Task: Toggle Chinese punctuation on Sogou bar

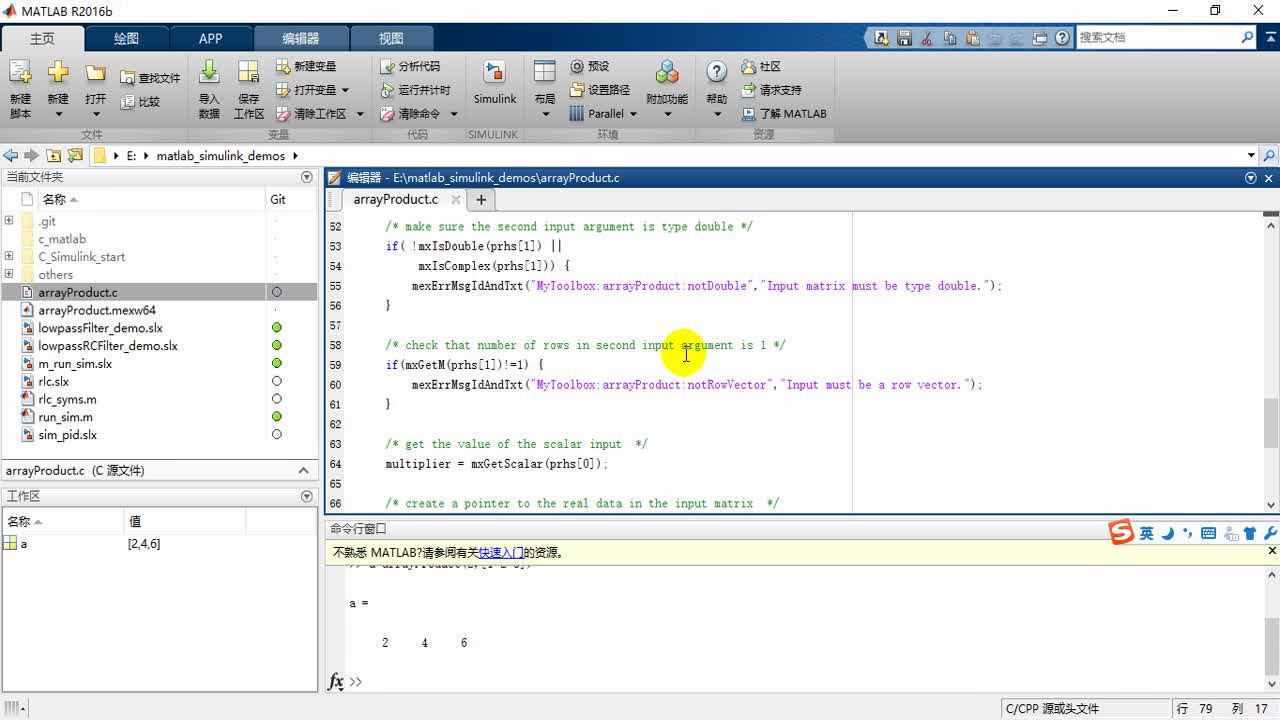Action: point(1189,532)
